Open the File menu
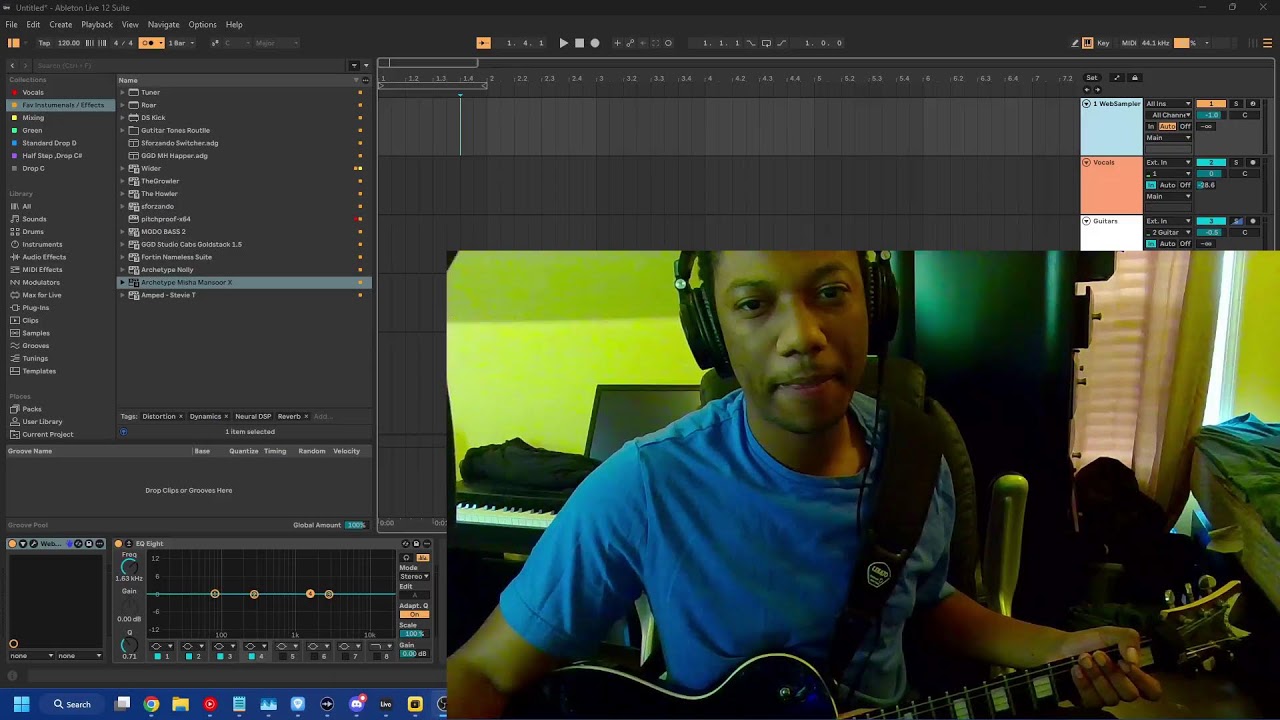Image resolution: width=1280 pixels, height=720 pixels. (11, 24)
